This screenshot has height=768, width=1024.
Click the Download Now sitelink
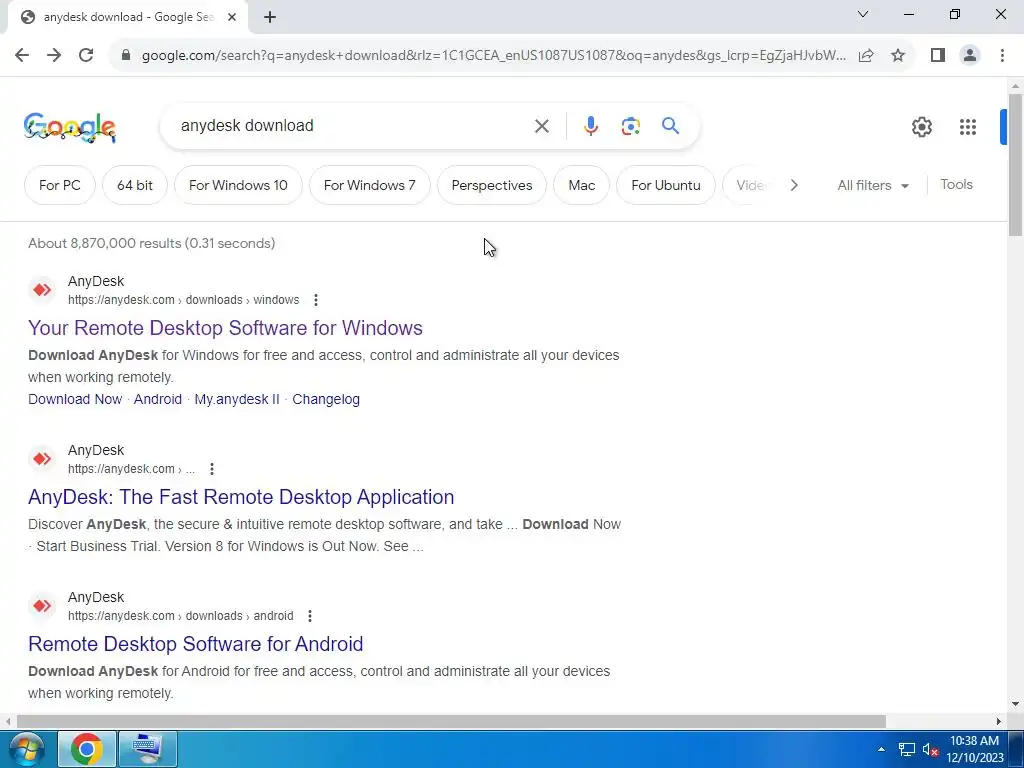coord(75,399)
